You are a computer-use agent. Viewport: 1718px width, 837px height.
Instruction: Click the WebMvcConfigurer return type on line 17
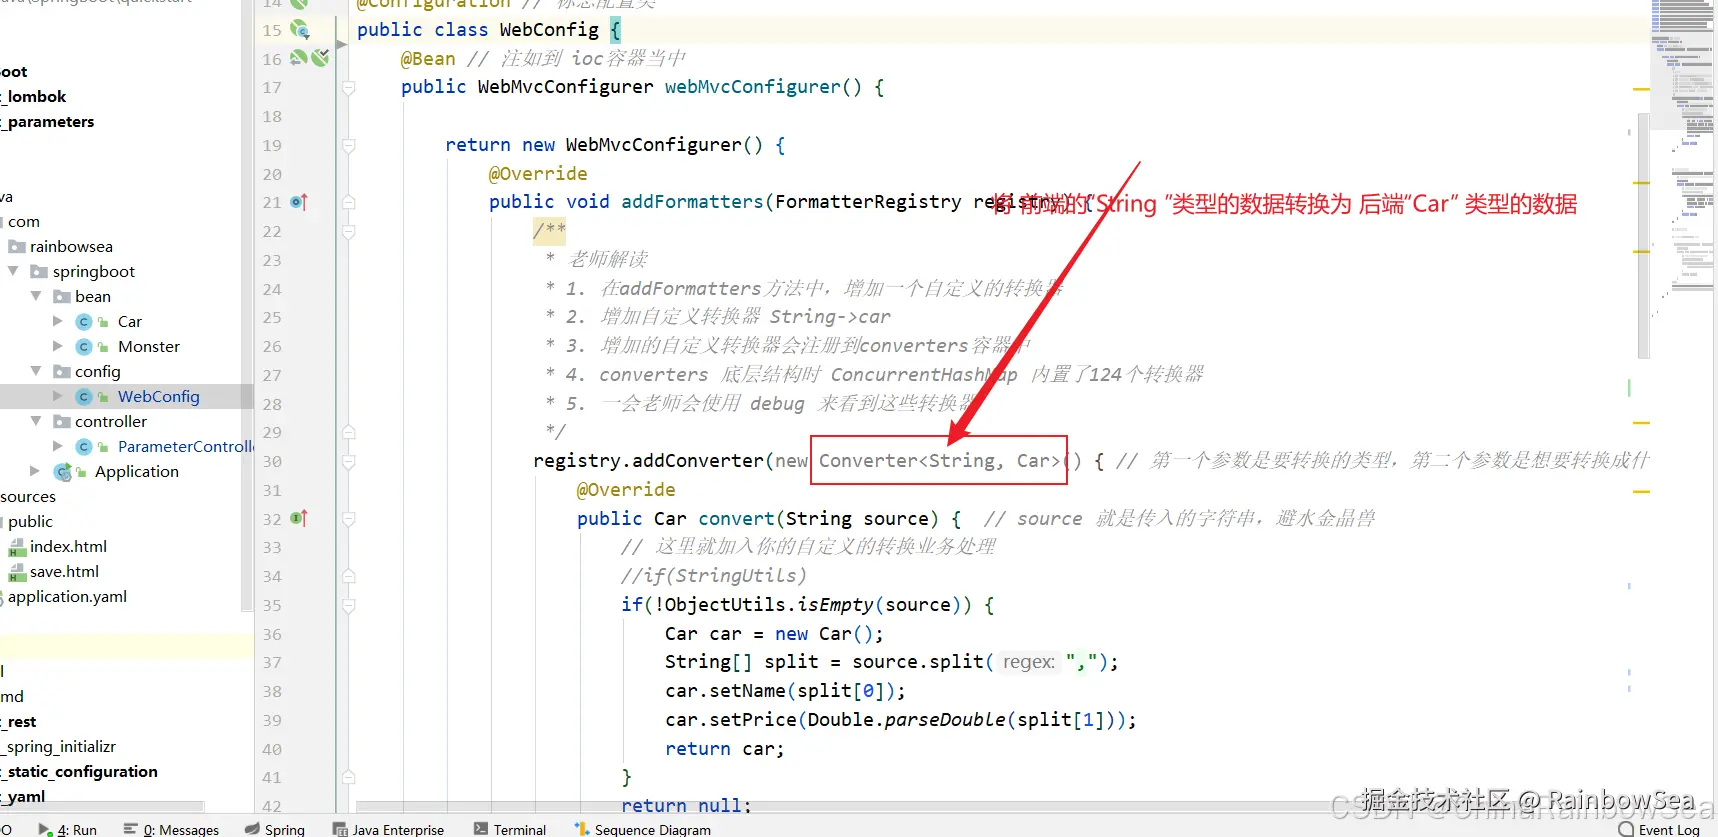565,87
